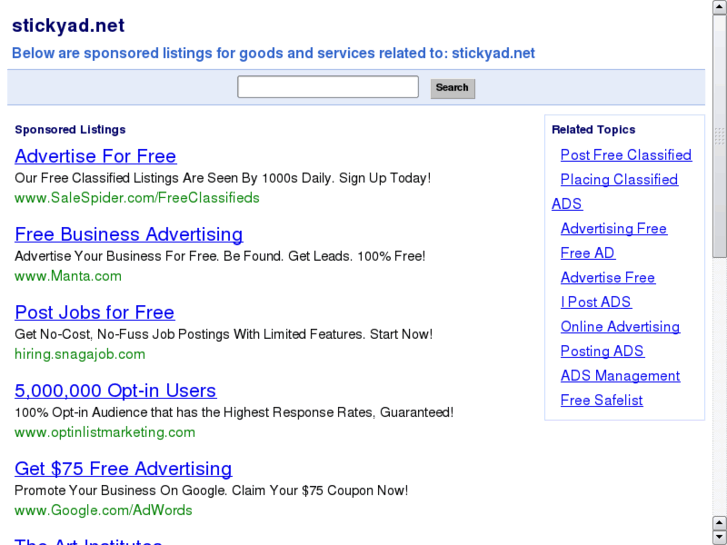Visit the hiring.snagajob.com URL link
Viewport: 727px width, 545px height.
click(x=80, y=353)
